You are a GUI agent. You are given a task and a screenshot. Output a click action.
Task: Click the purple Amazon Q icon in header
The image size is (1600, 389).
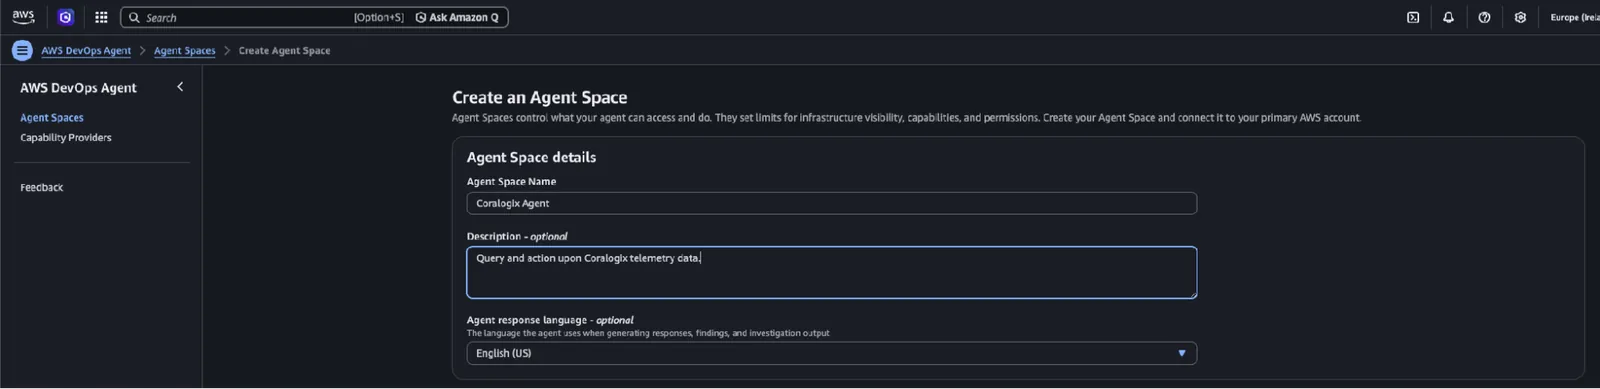point(66,17)
